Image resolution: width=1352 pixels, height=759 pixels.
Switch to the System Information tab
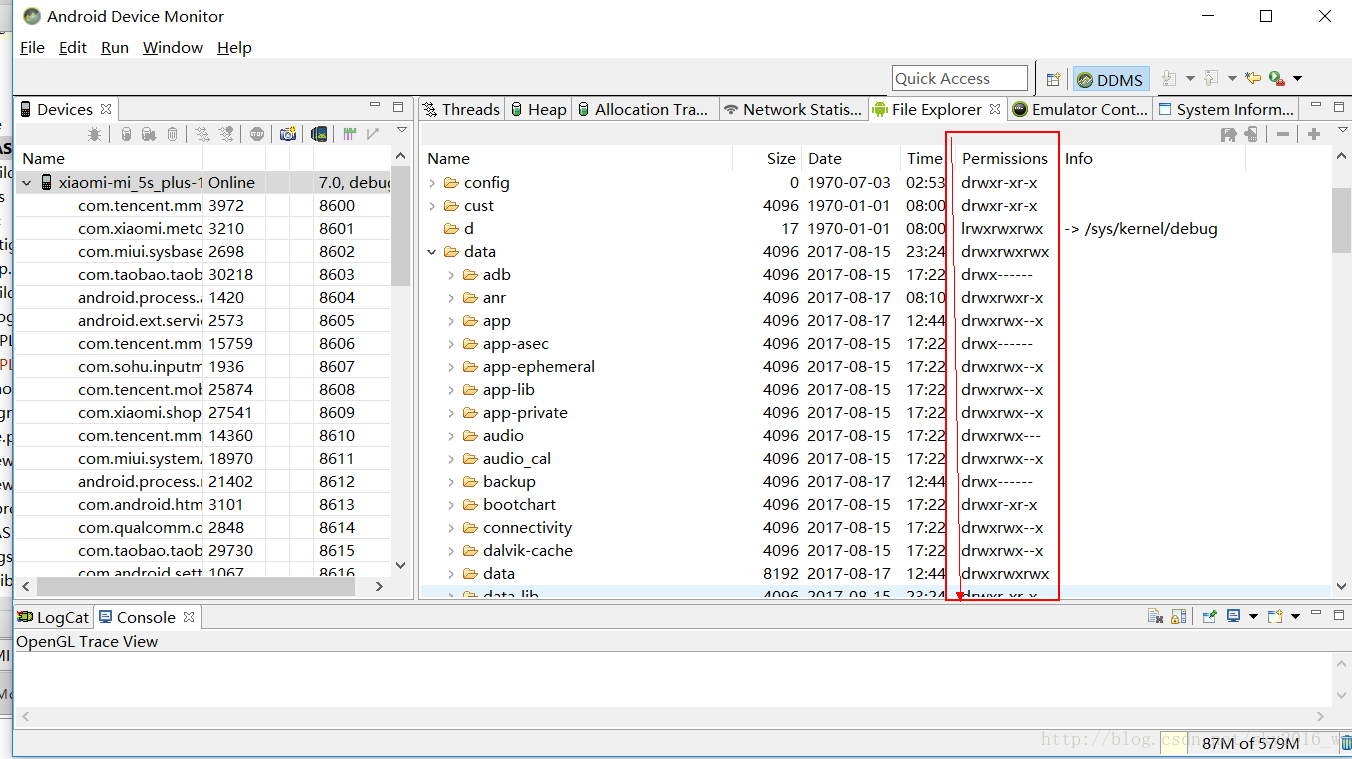1226,110
